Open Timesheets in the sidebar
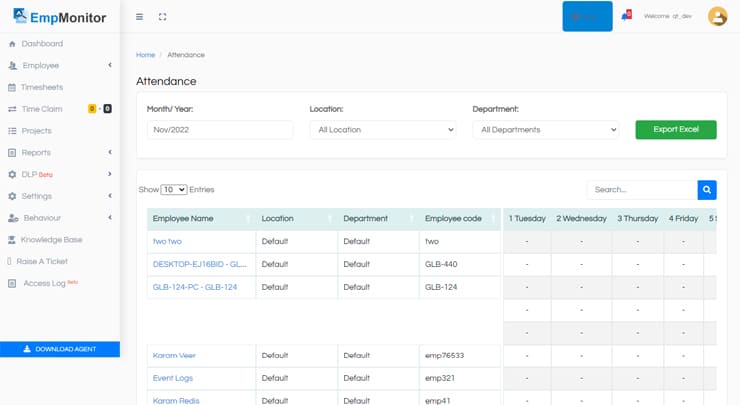 pyautogui.click(x=42, y=87)
